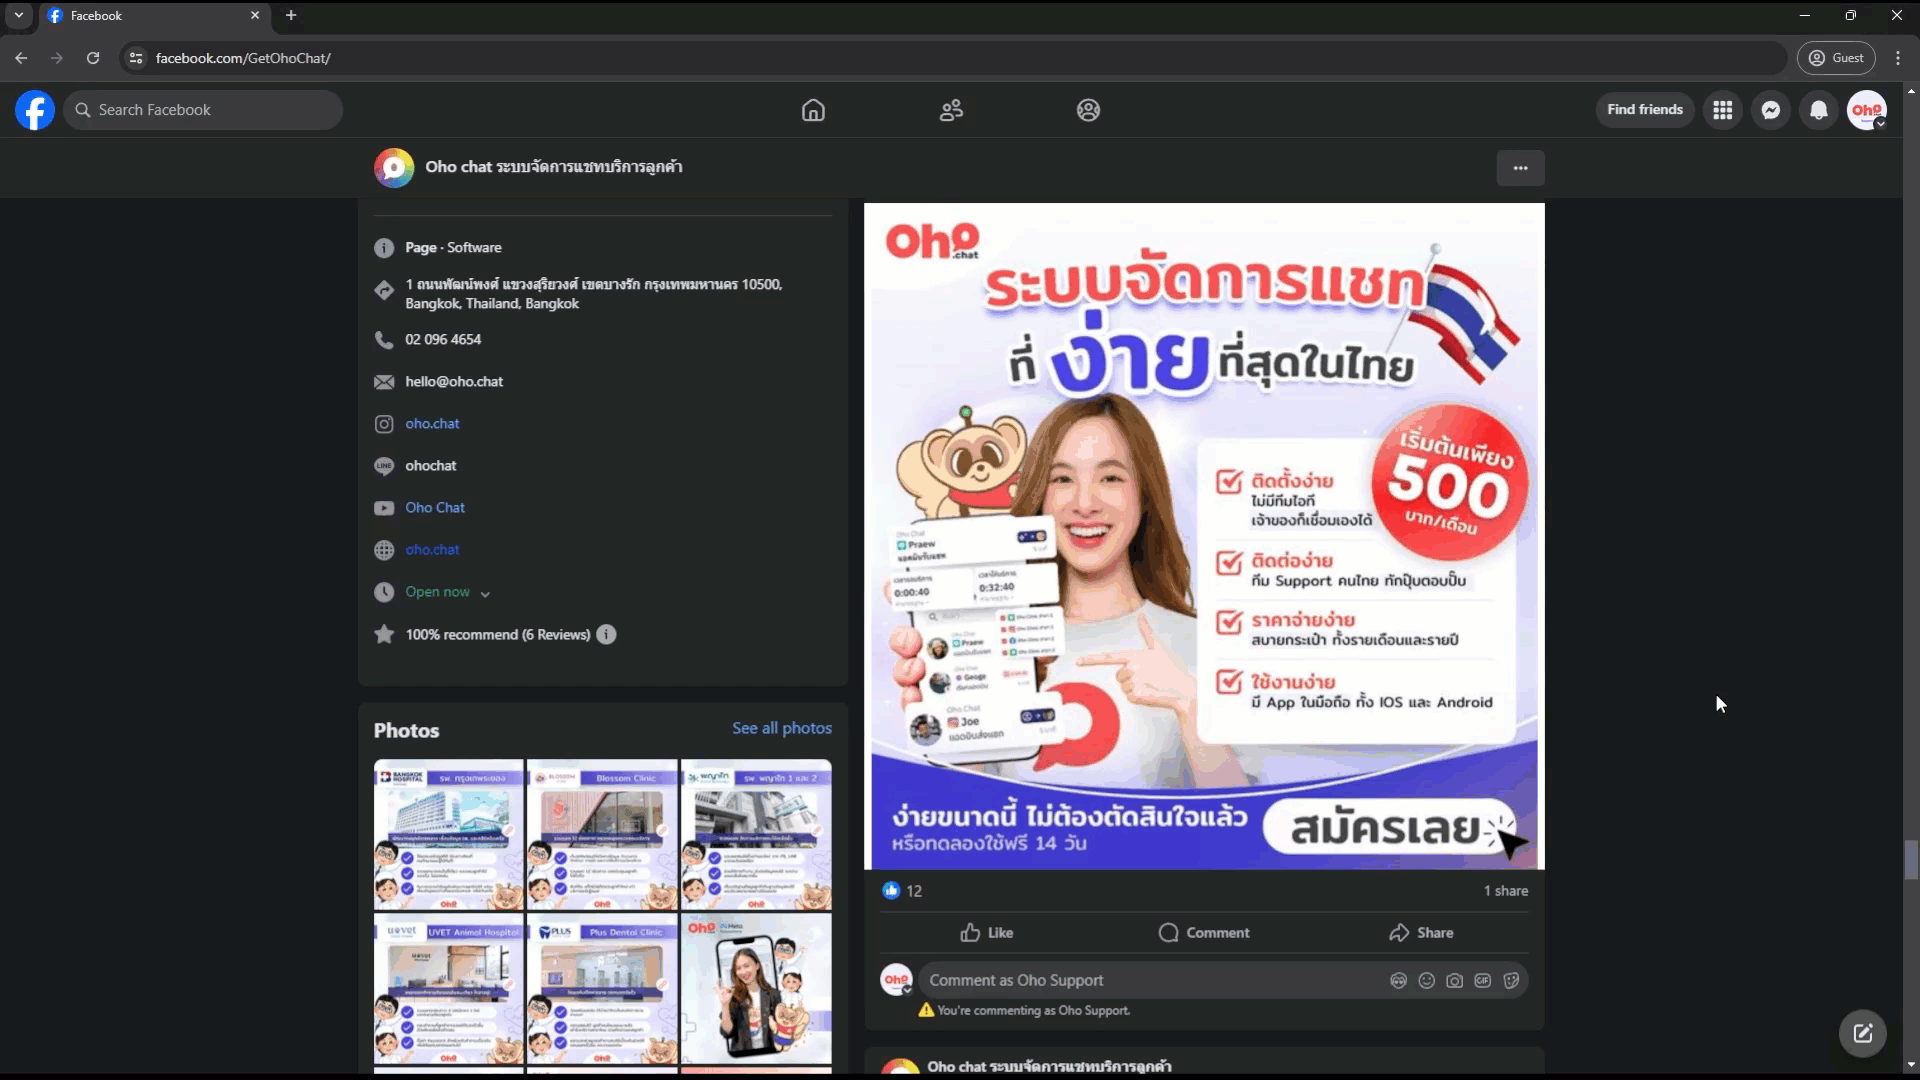Open the Oho promotional post image

[x=1204, y=536]
